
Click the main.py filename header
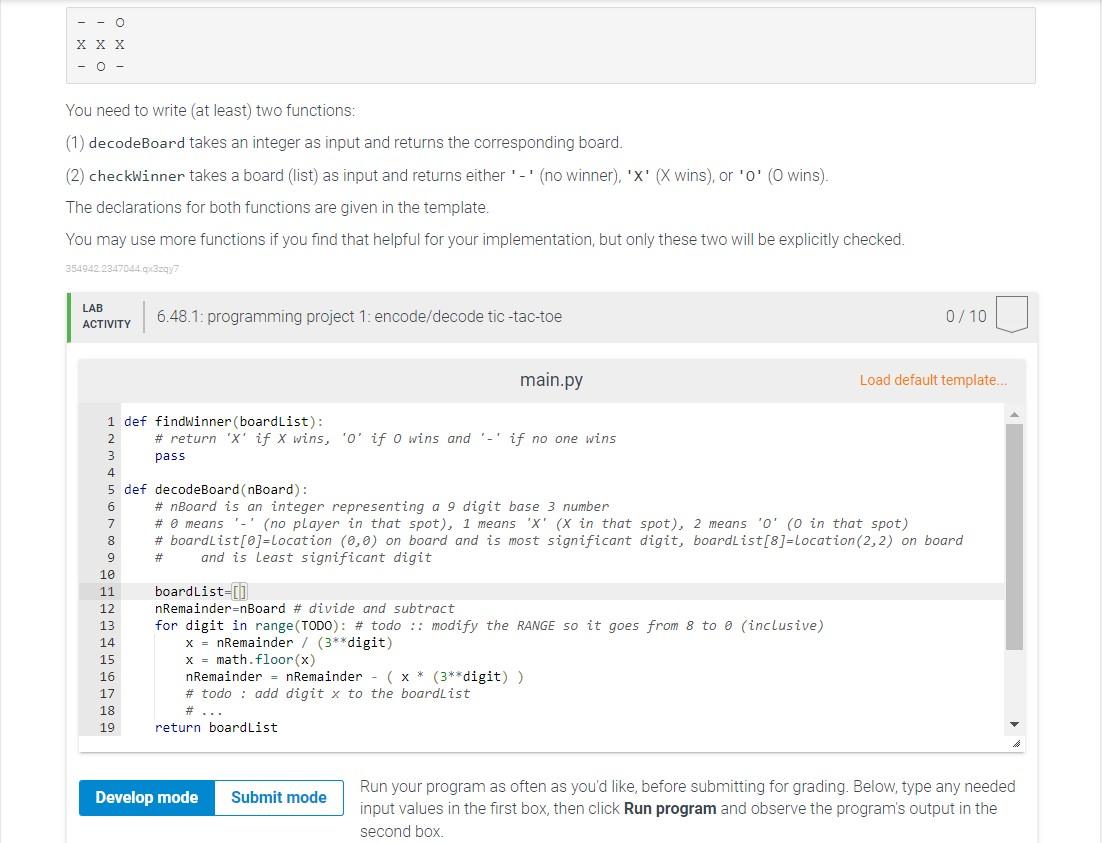coord(551,380)
